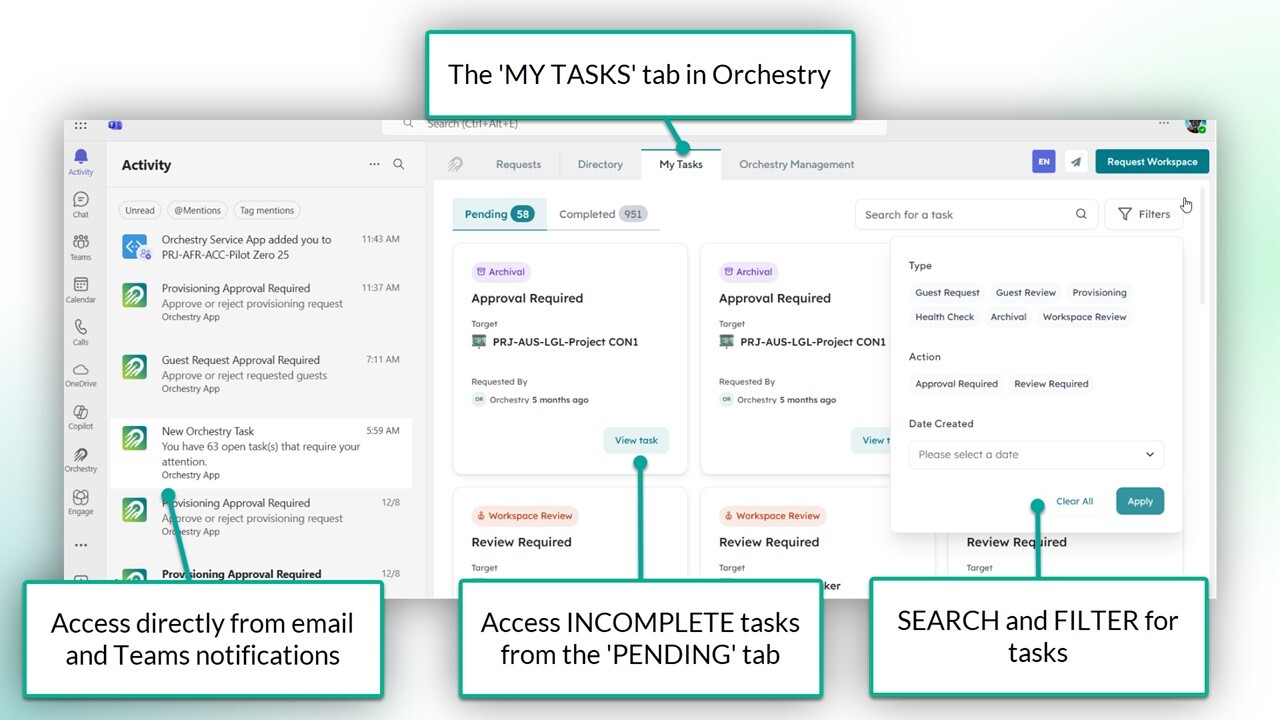Click into the Search for a task field
The height and width of the screenshot is (720, 1280).
pyautogui.click(x=976, y=214)
